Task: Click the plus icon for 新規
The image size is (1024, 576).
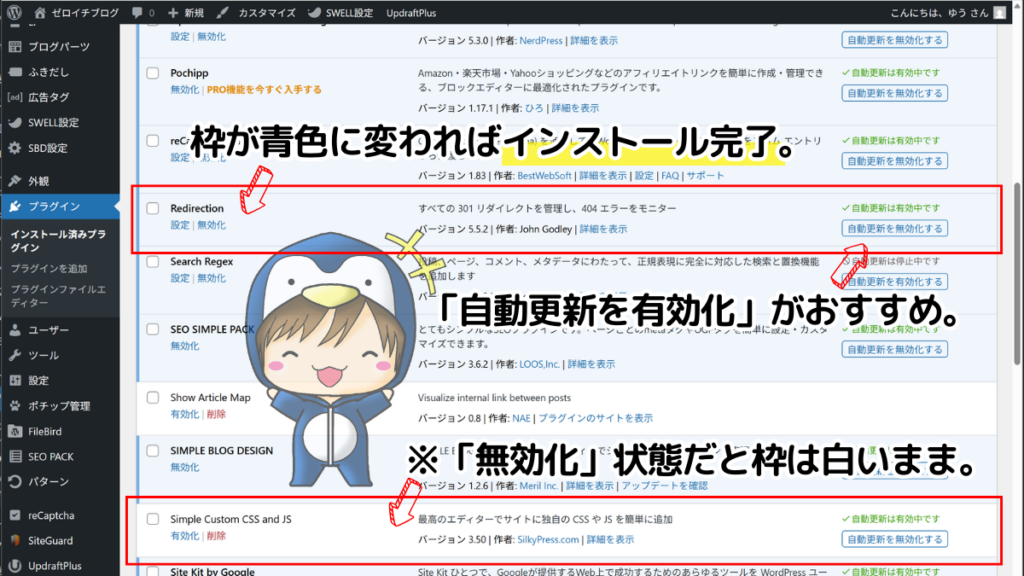Action: click(172, 12)
